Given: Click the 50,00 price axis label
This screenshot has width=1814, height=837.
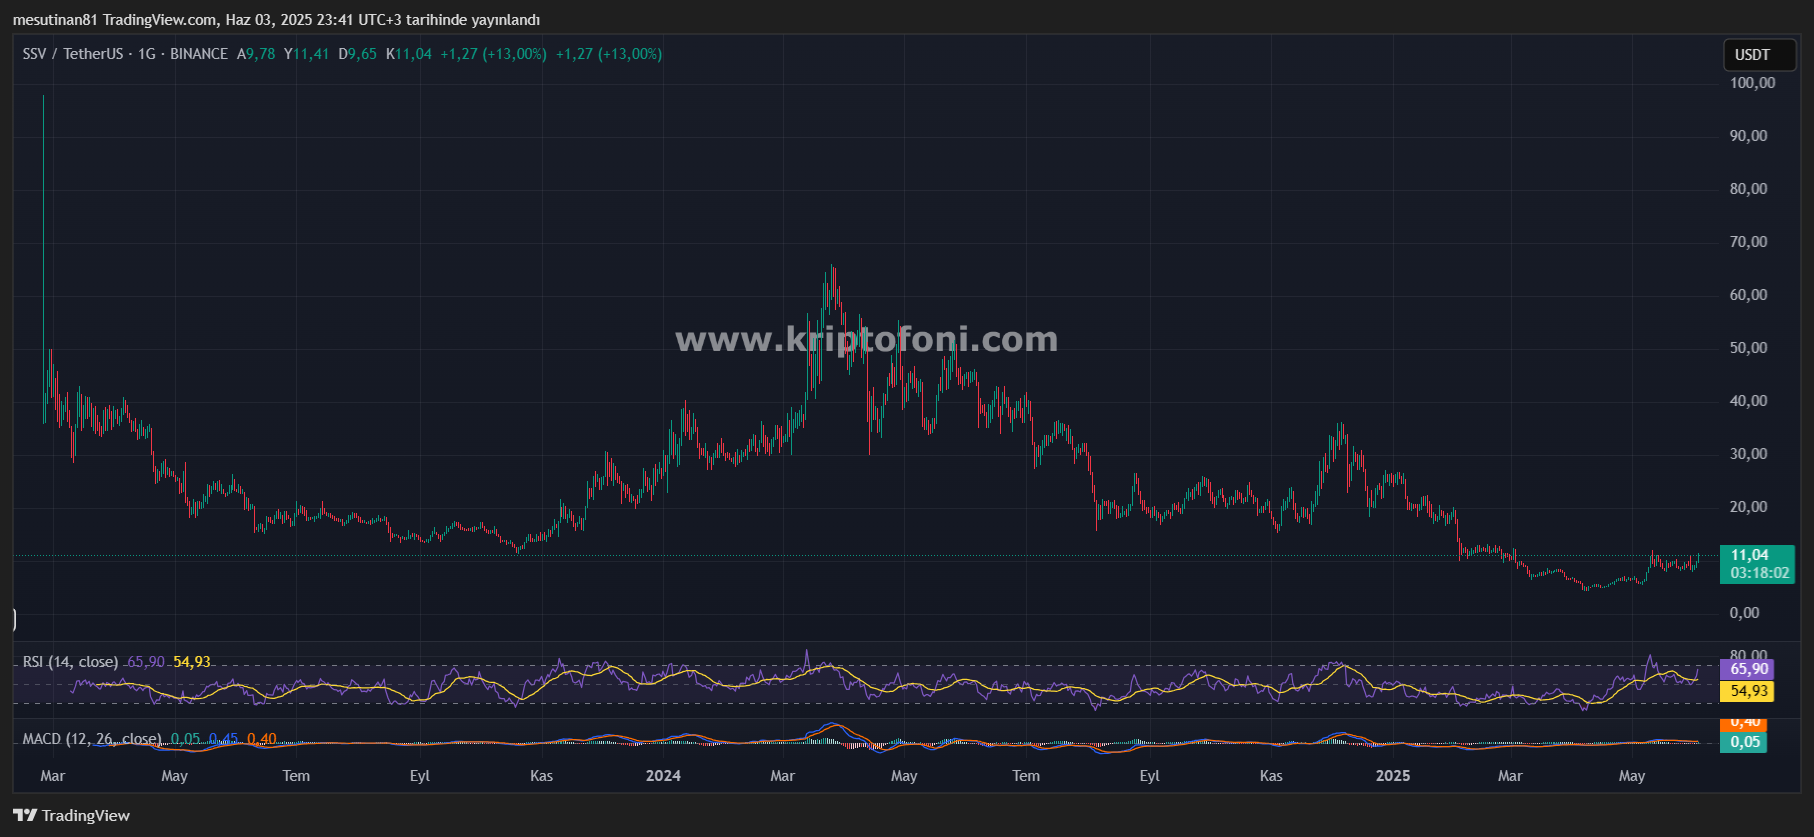Looking at the screenshot, I should tap(1749, 348).
